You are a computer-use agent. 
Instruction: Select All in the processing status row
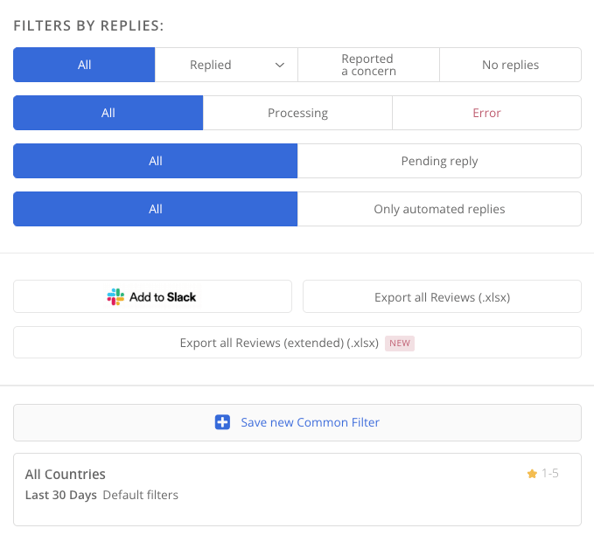pyautogui.click(x=108, y=113)
